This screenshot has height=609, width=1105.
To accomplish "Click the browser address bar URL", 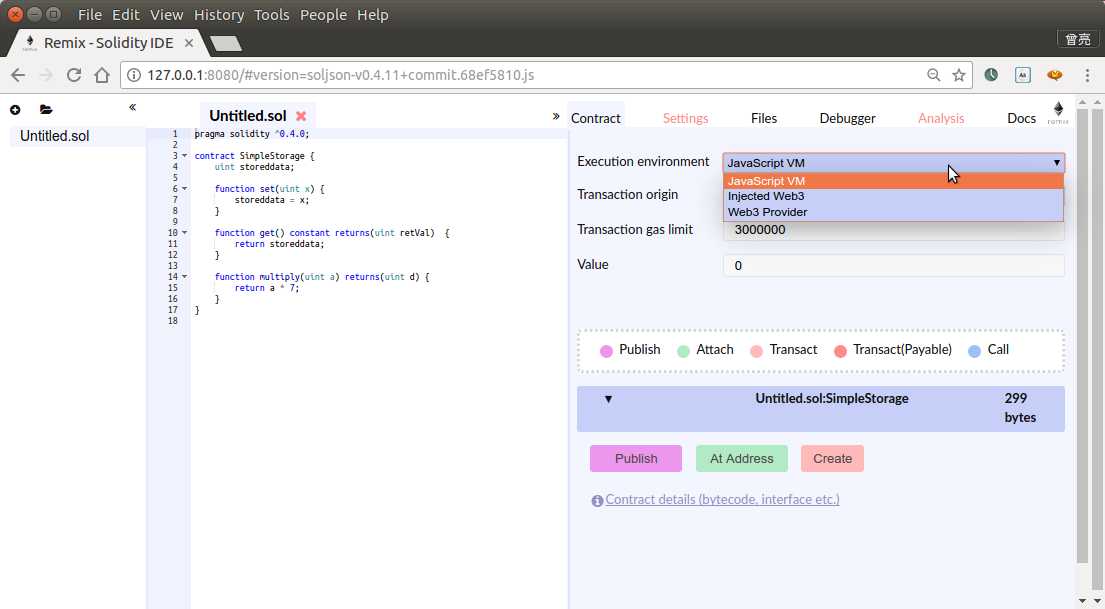I will click(x=340, y=75).
